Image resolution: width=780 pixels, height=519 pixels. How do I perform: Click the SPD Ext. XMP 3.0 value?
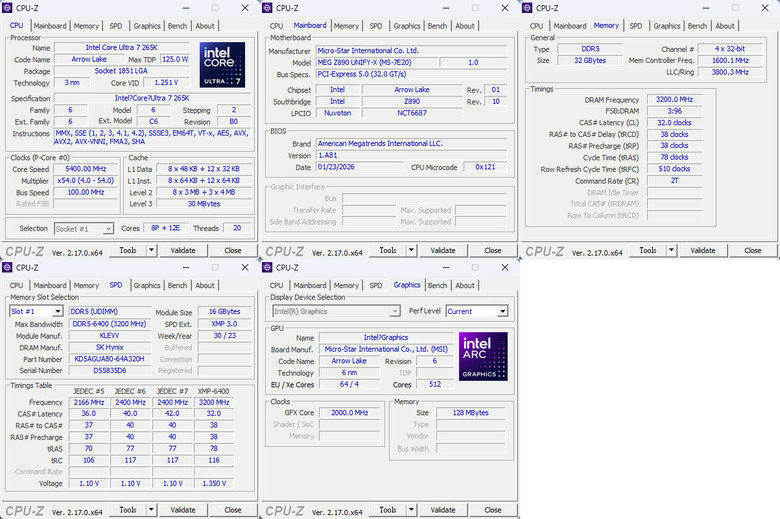[224, 324]
